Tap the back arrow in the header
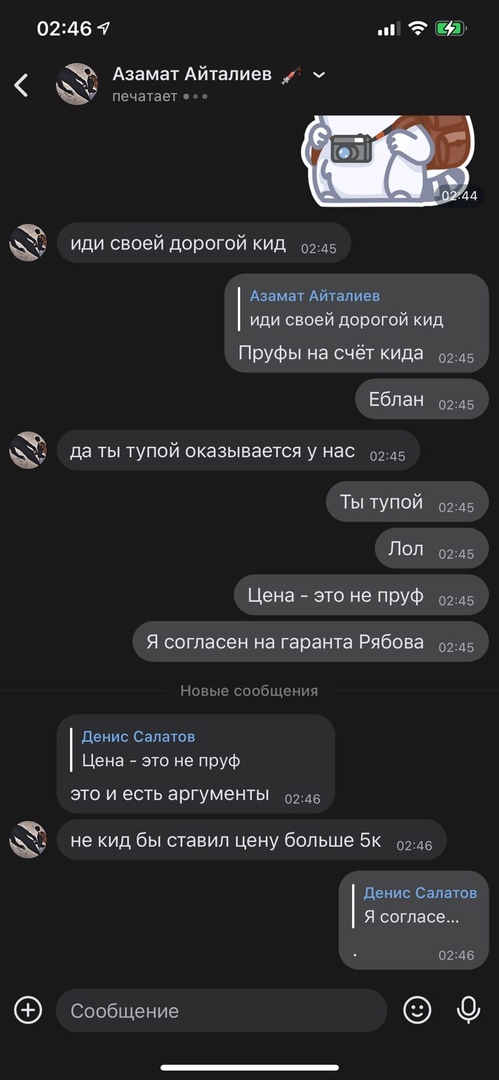Image resolution: width=499 pixels, height=1080 pixels. point(21,85)
